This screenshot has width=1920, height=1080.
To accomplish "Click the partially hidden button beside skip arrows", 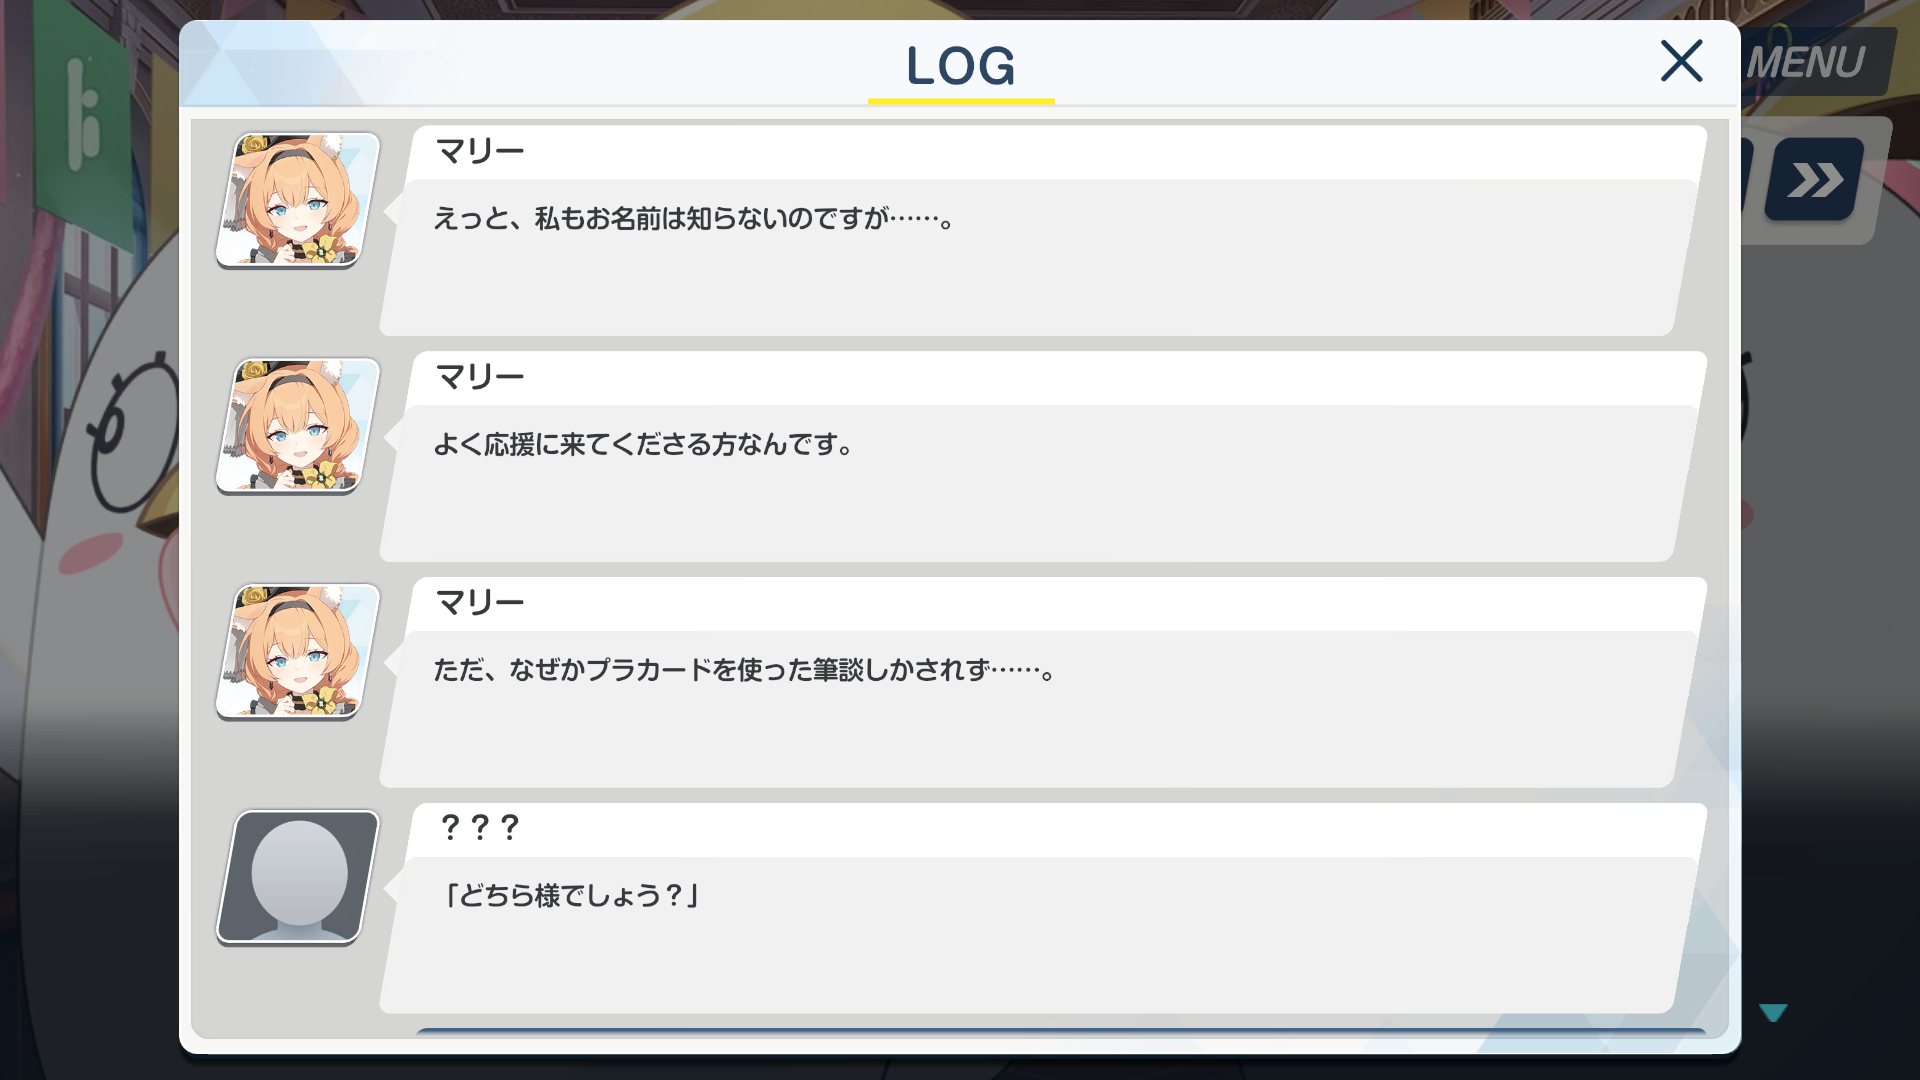I will [x=1747, y=176].
